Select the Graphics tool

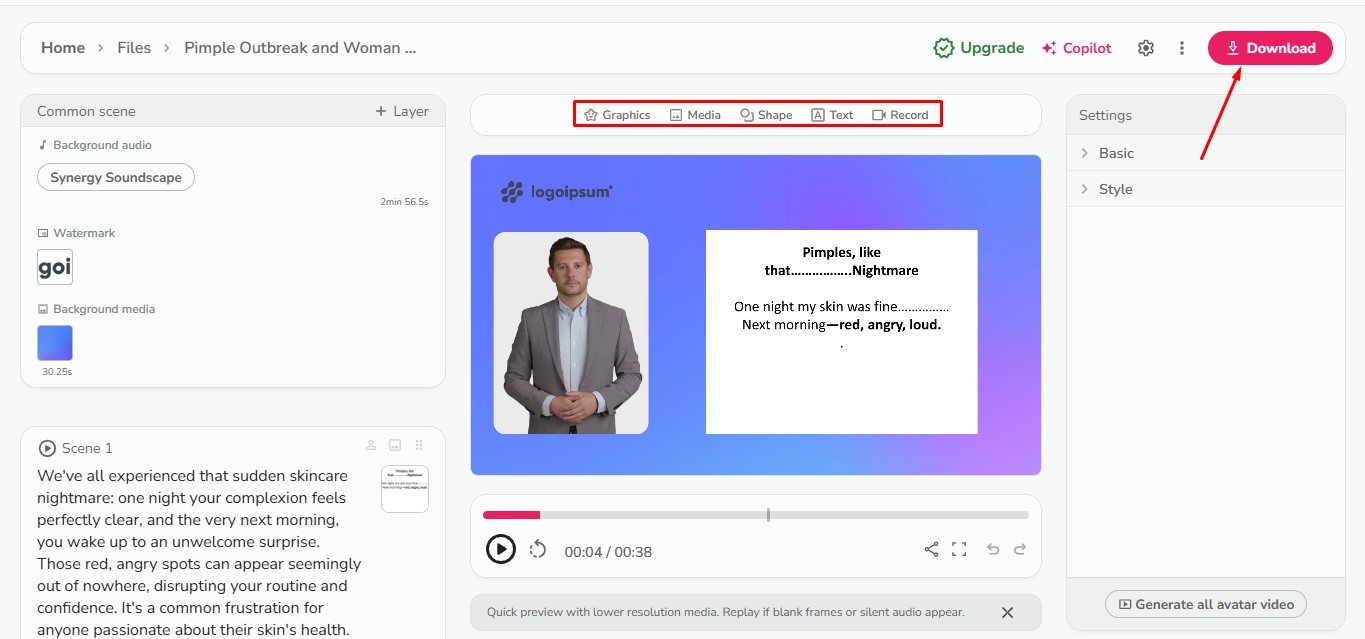[x=617, y=114]
